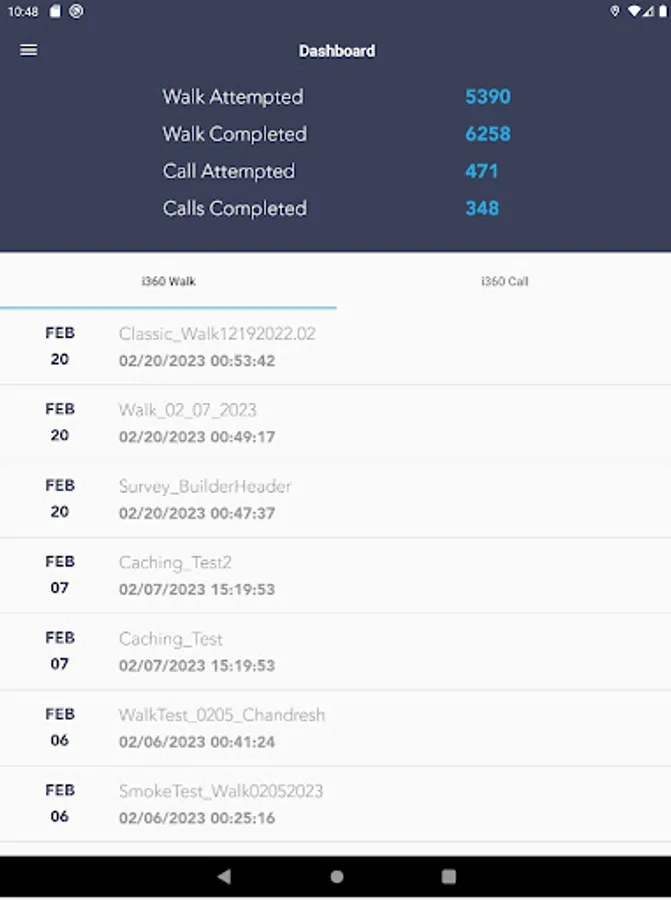Tap the Calls Completed value 348
The height and width of the screenshot is (900, 671).
click(481, 208)
